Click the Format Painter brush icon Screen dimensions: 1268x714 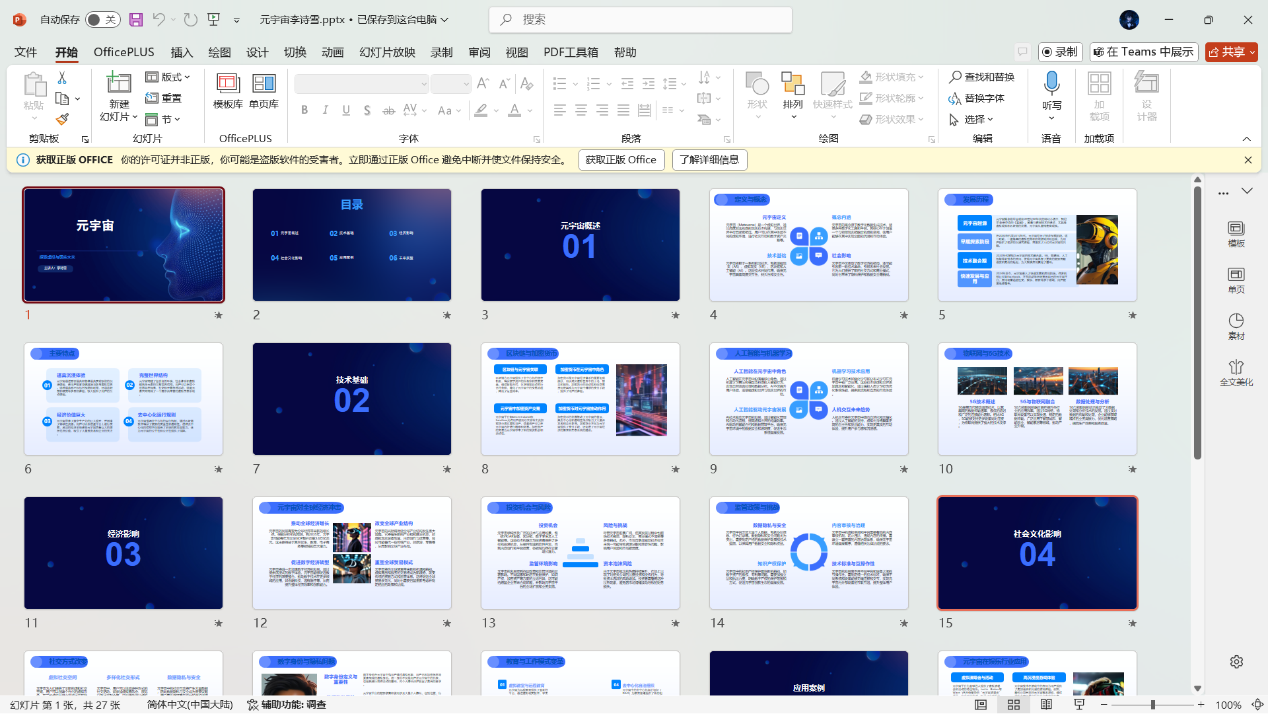pos(62,119)
